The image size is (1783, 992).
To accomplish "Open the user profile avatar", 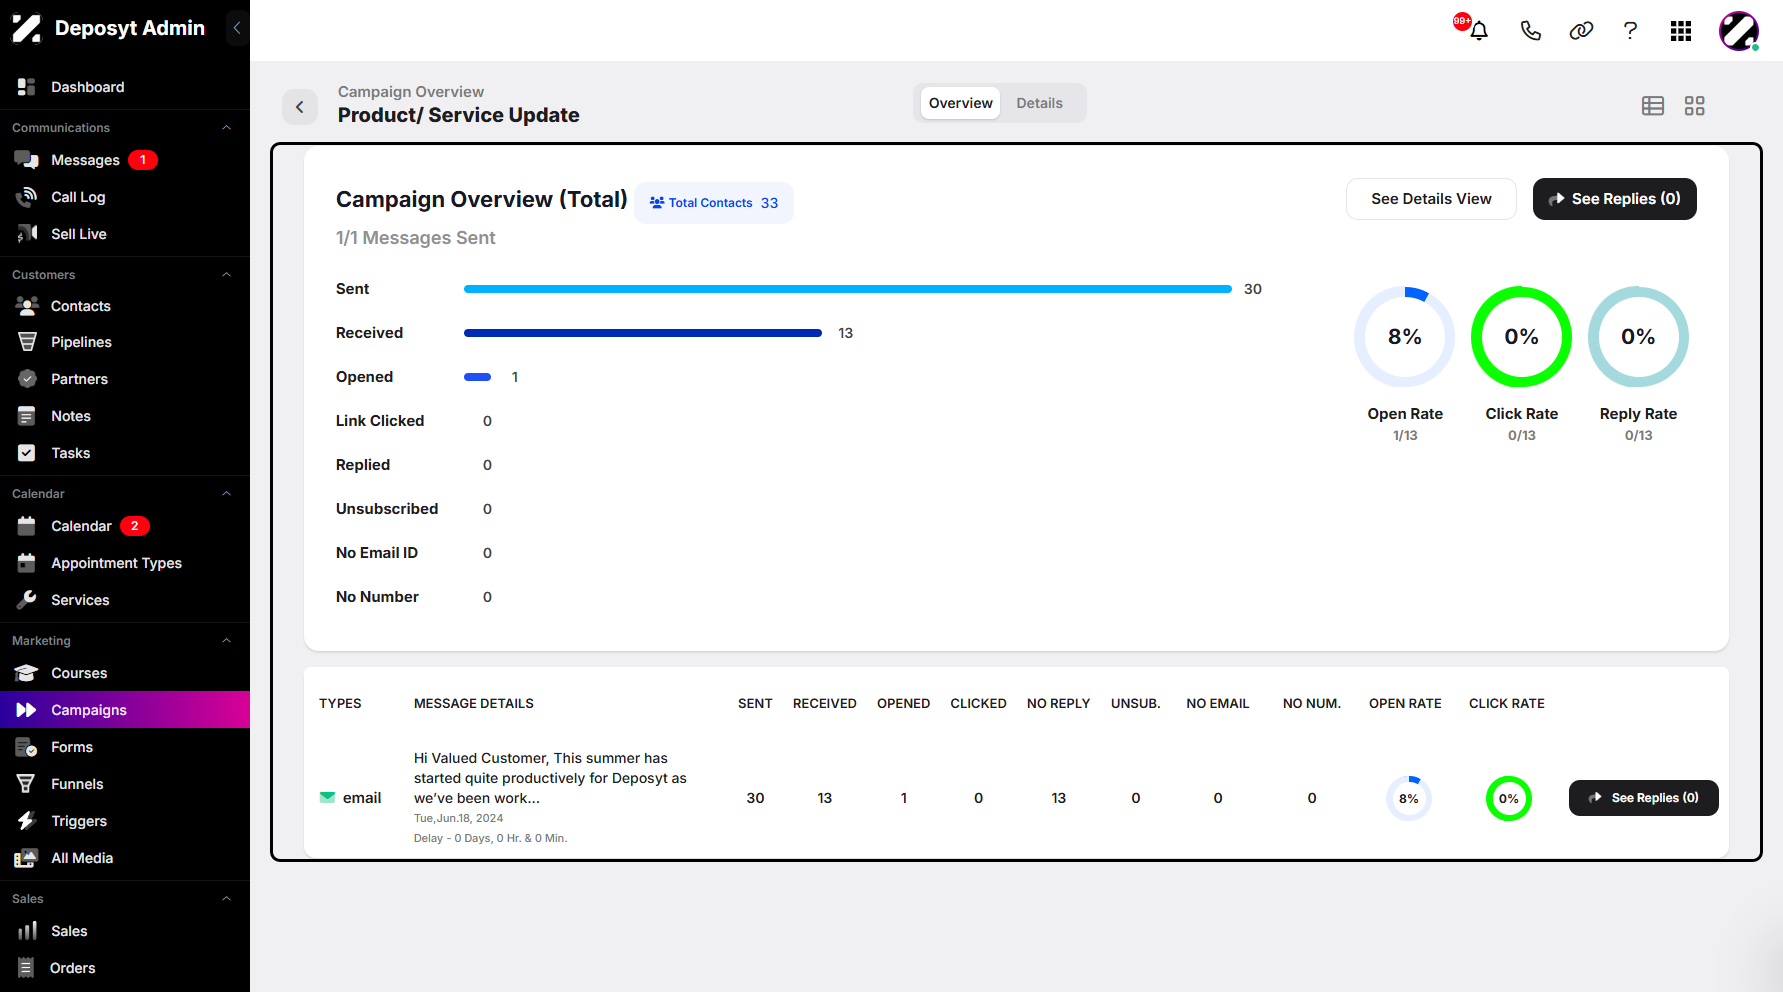I will point(1739,31).
